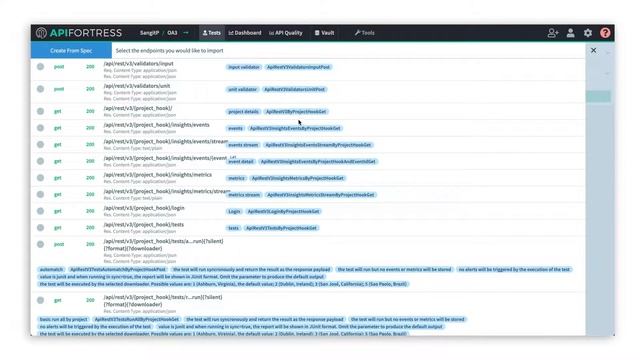Select the insights/metrics endpoint toggle
This screenshot has width=640, height=360.
point(40,178)
